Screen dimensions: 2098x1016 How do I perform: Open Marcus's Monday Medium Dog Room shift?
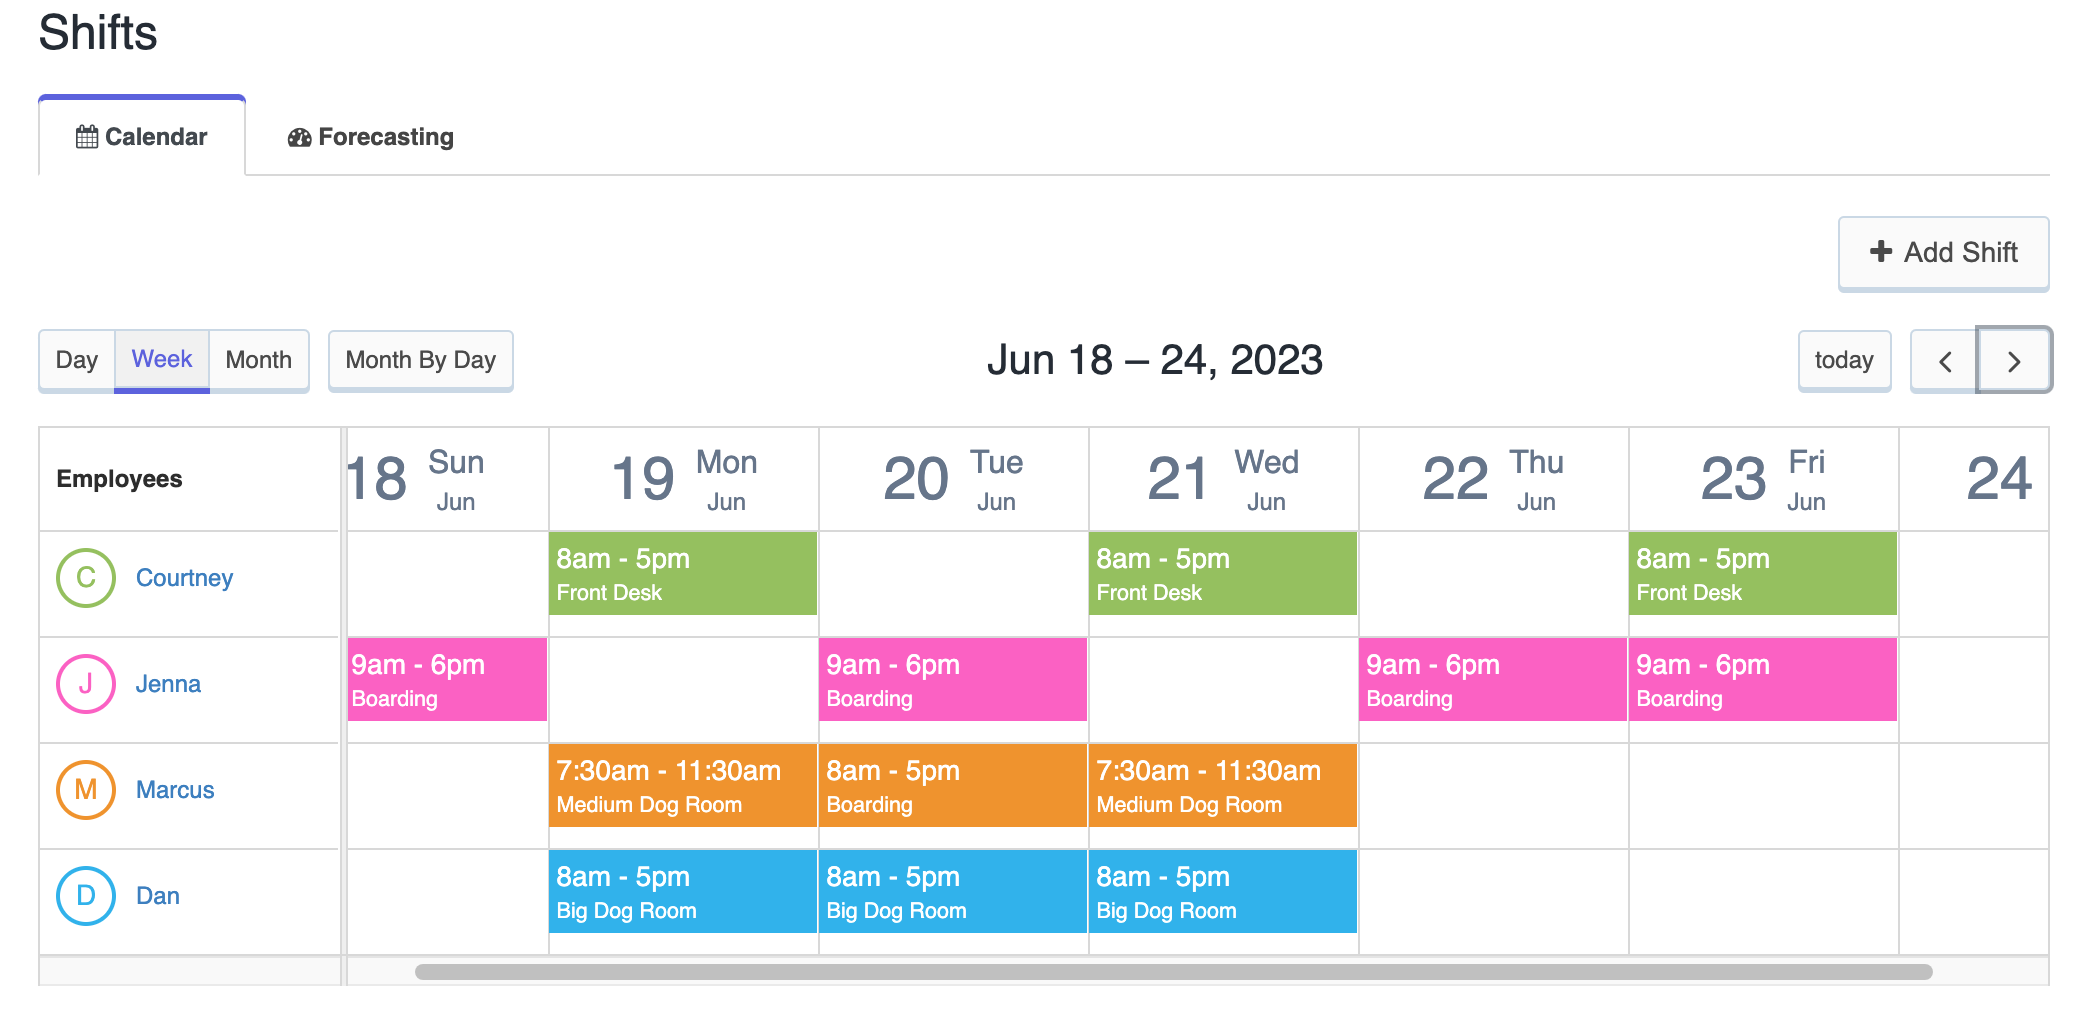683,786
